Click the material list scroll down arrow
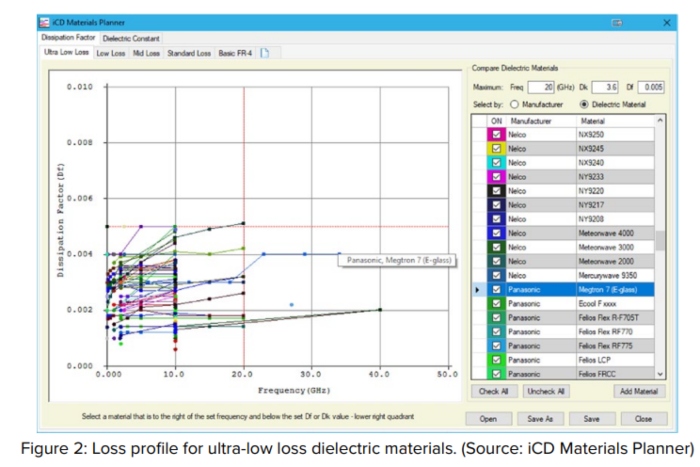 tap(660, 374)
